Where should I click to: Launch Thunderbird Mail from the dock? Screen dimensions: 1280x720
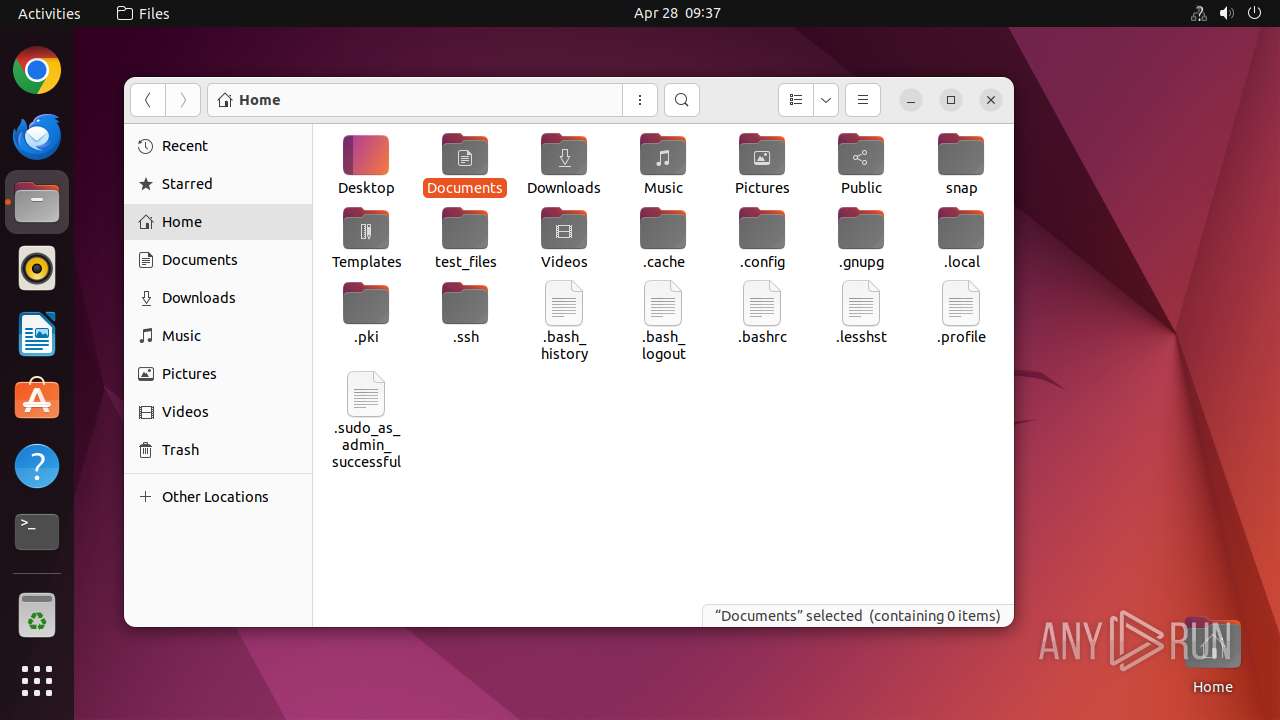(37, 136)
